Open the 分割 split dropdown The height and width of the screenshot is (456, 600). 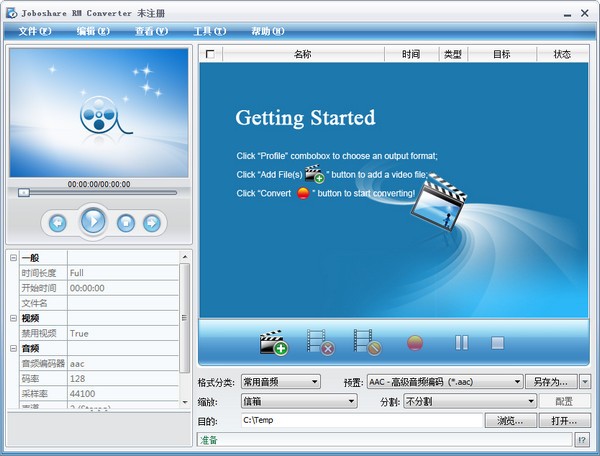(x=455, y=401)
